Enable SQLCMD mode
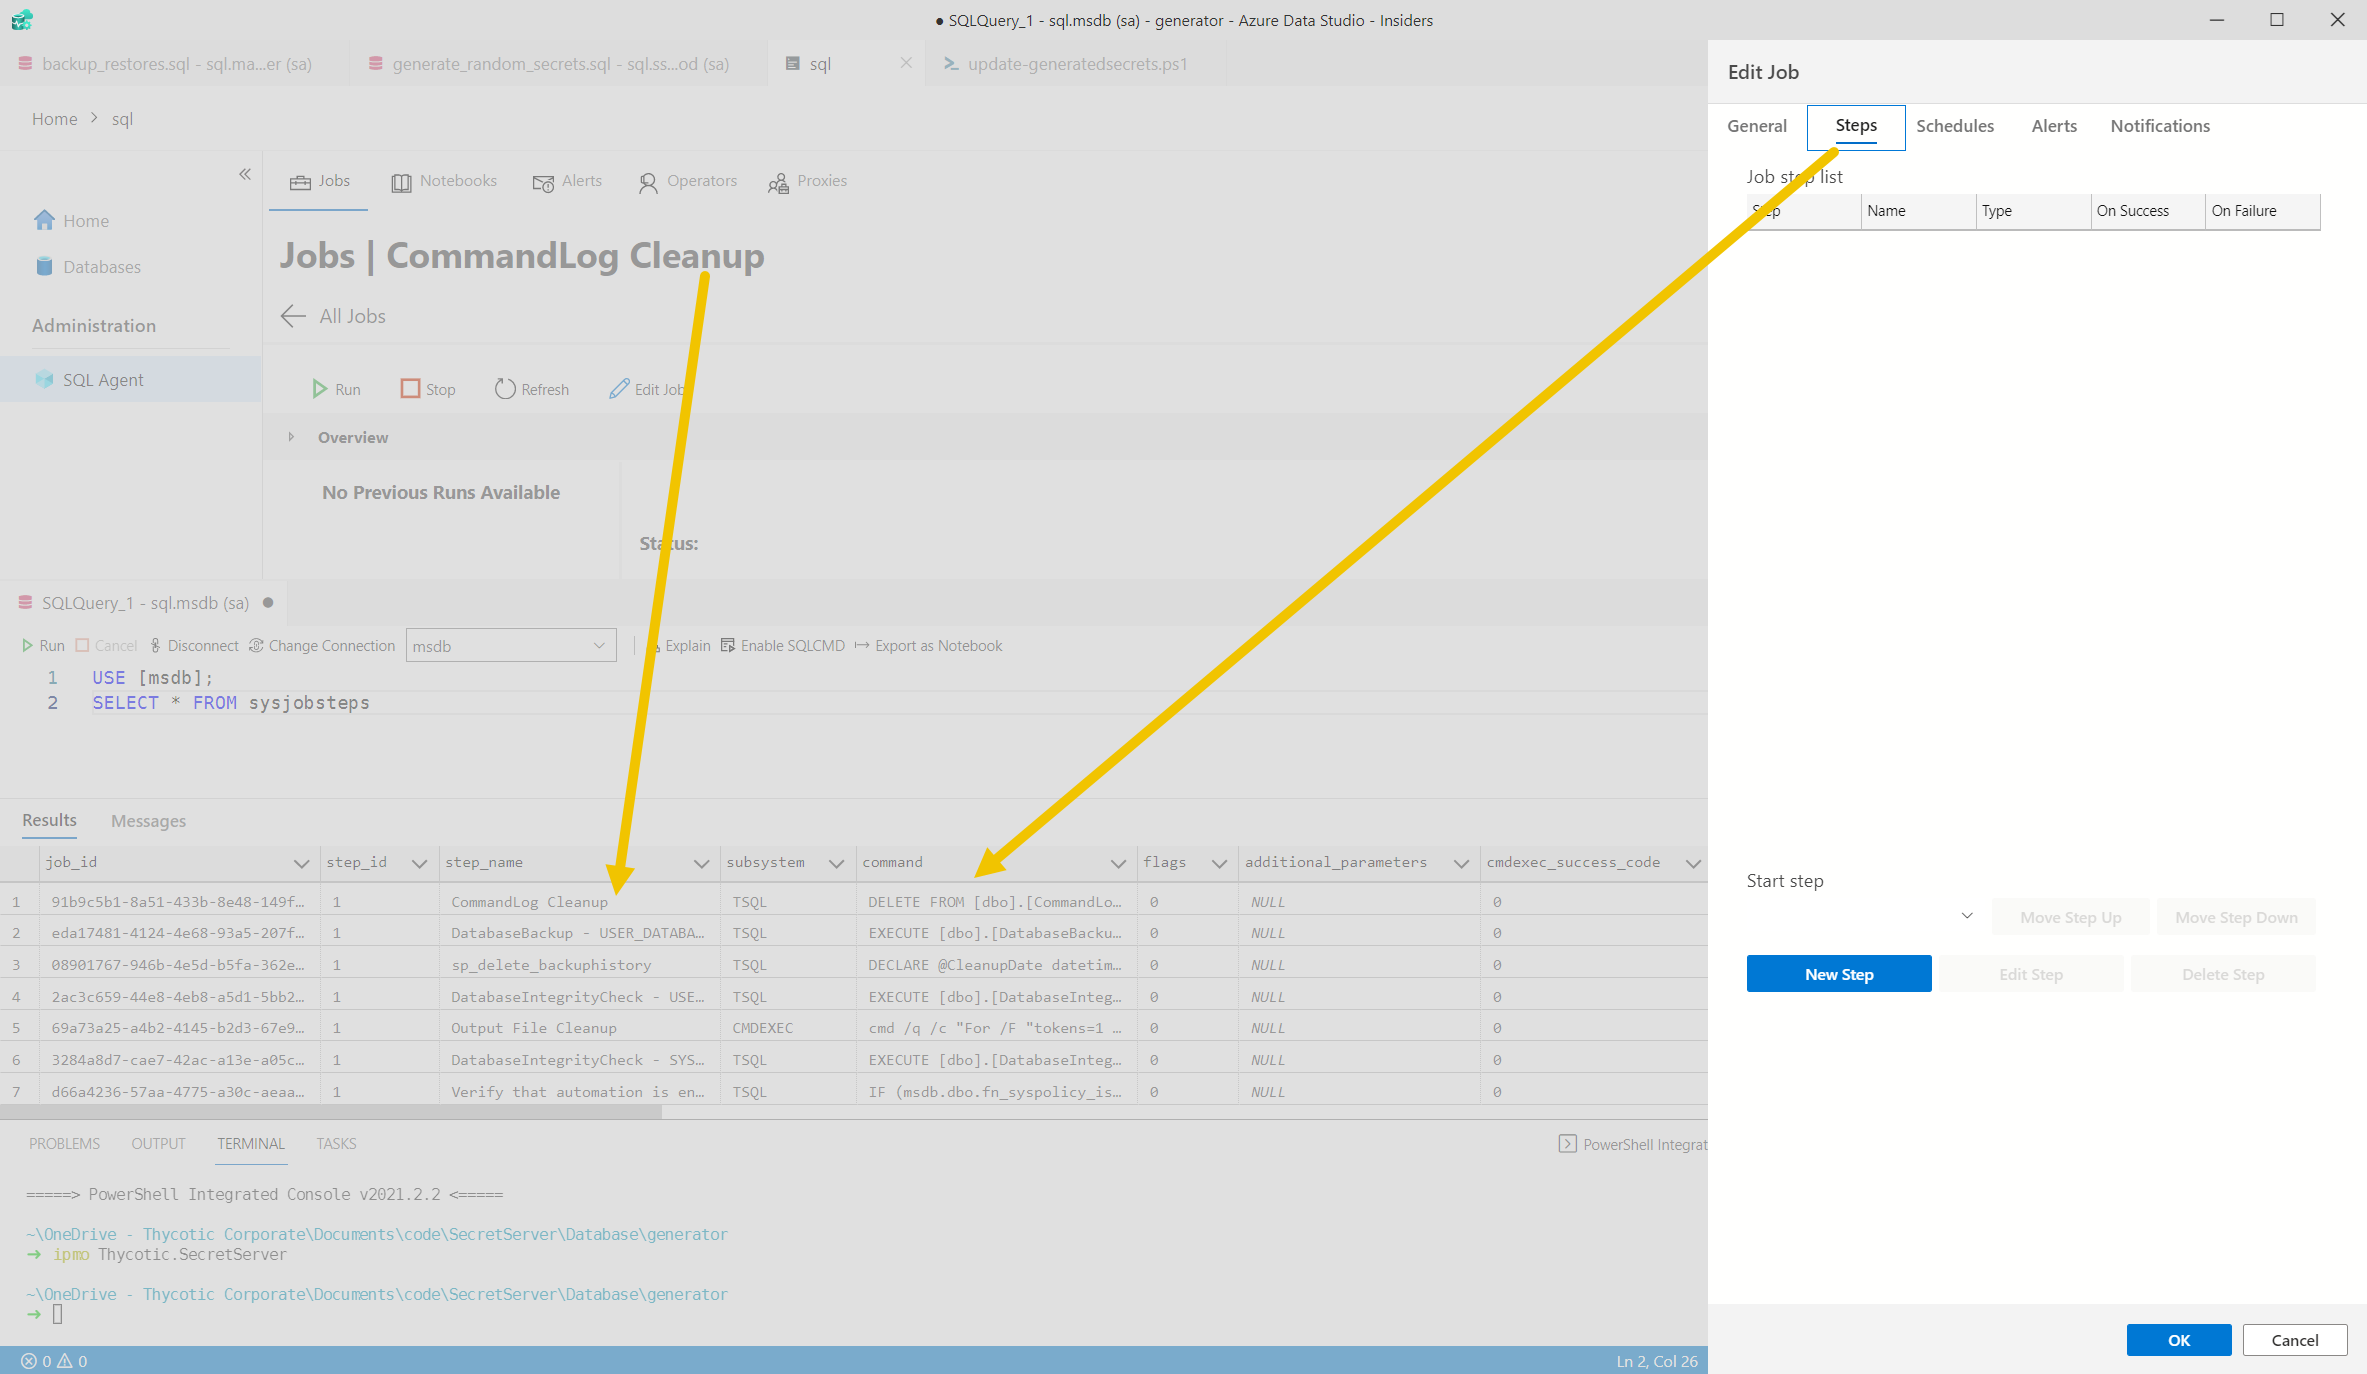Screen dimensions: 2367x1374 tap(783, 646)
